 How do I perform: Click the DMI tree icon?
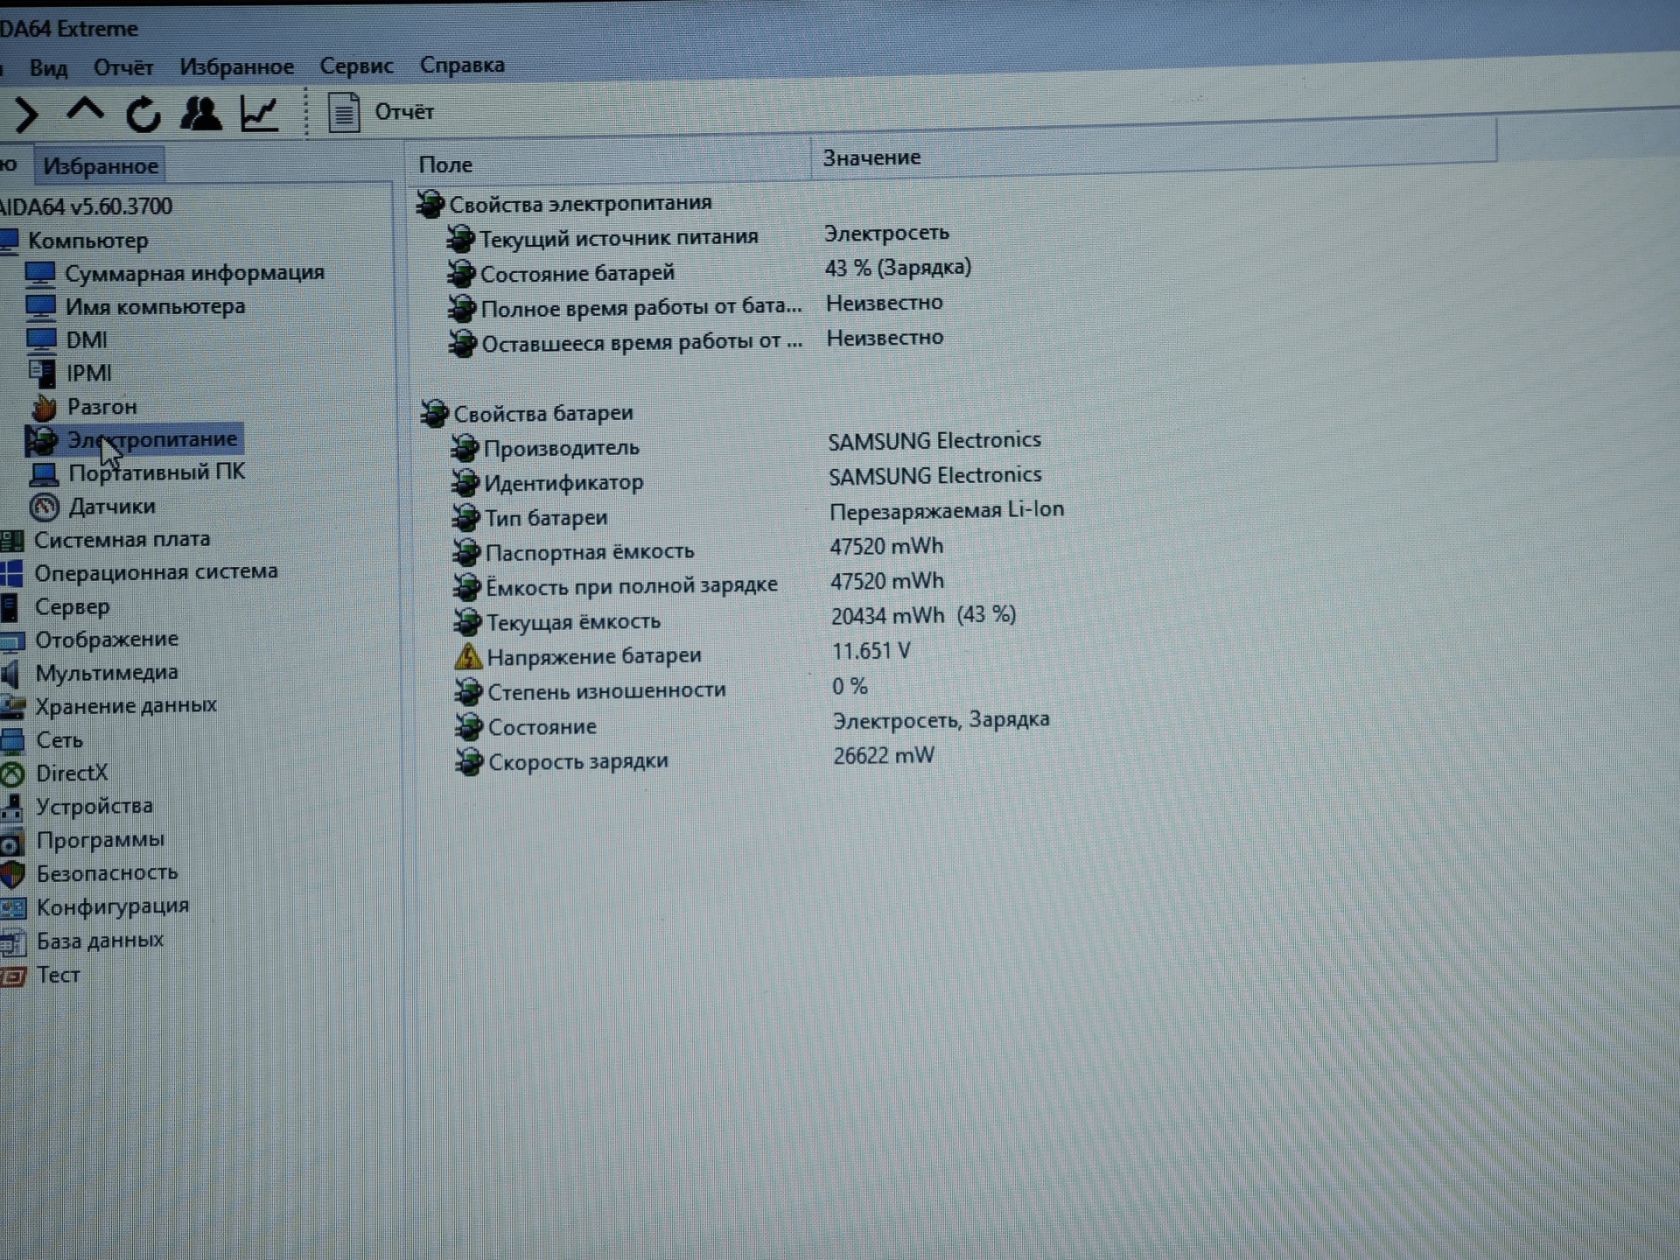(x=41, y=340)
